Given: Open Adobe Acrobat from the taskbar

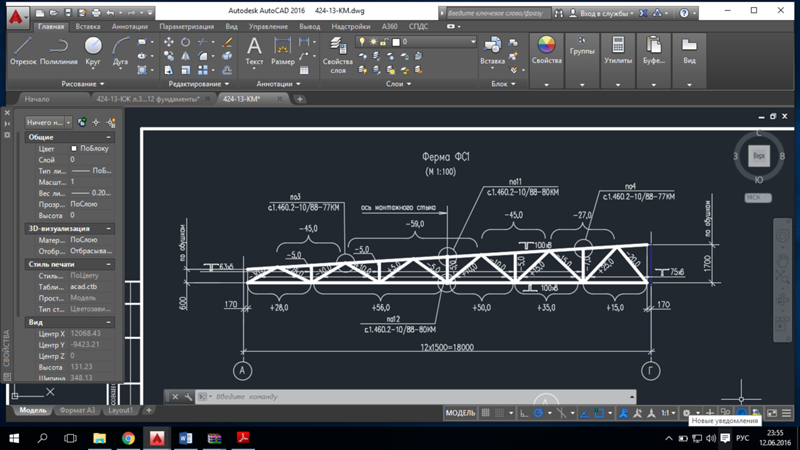Looking at the screenshot, I should tap(242, 438).
